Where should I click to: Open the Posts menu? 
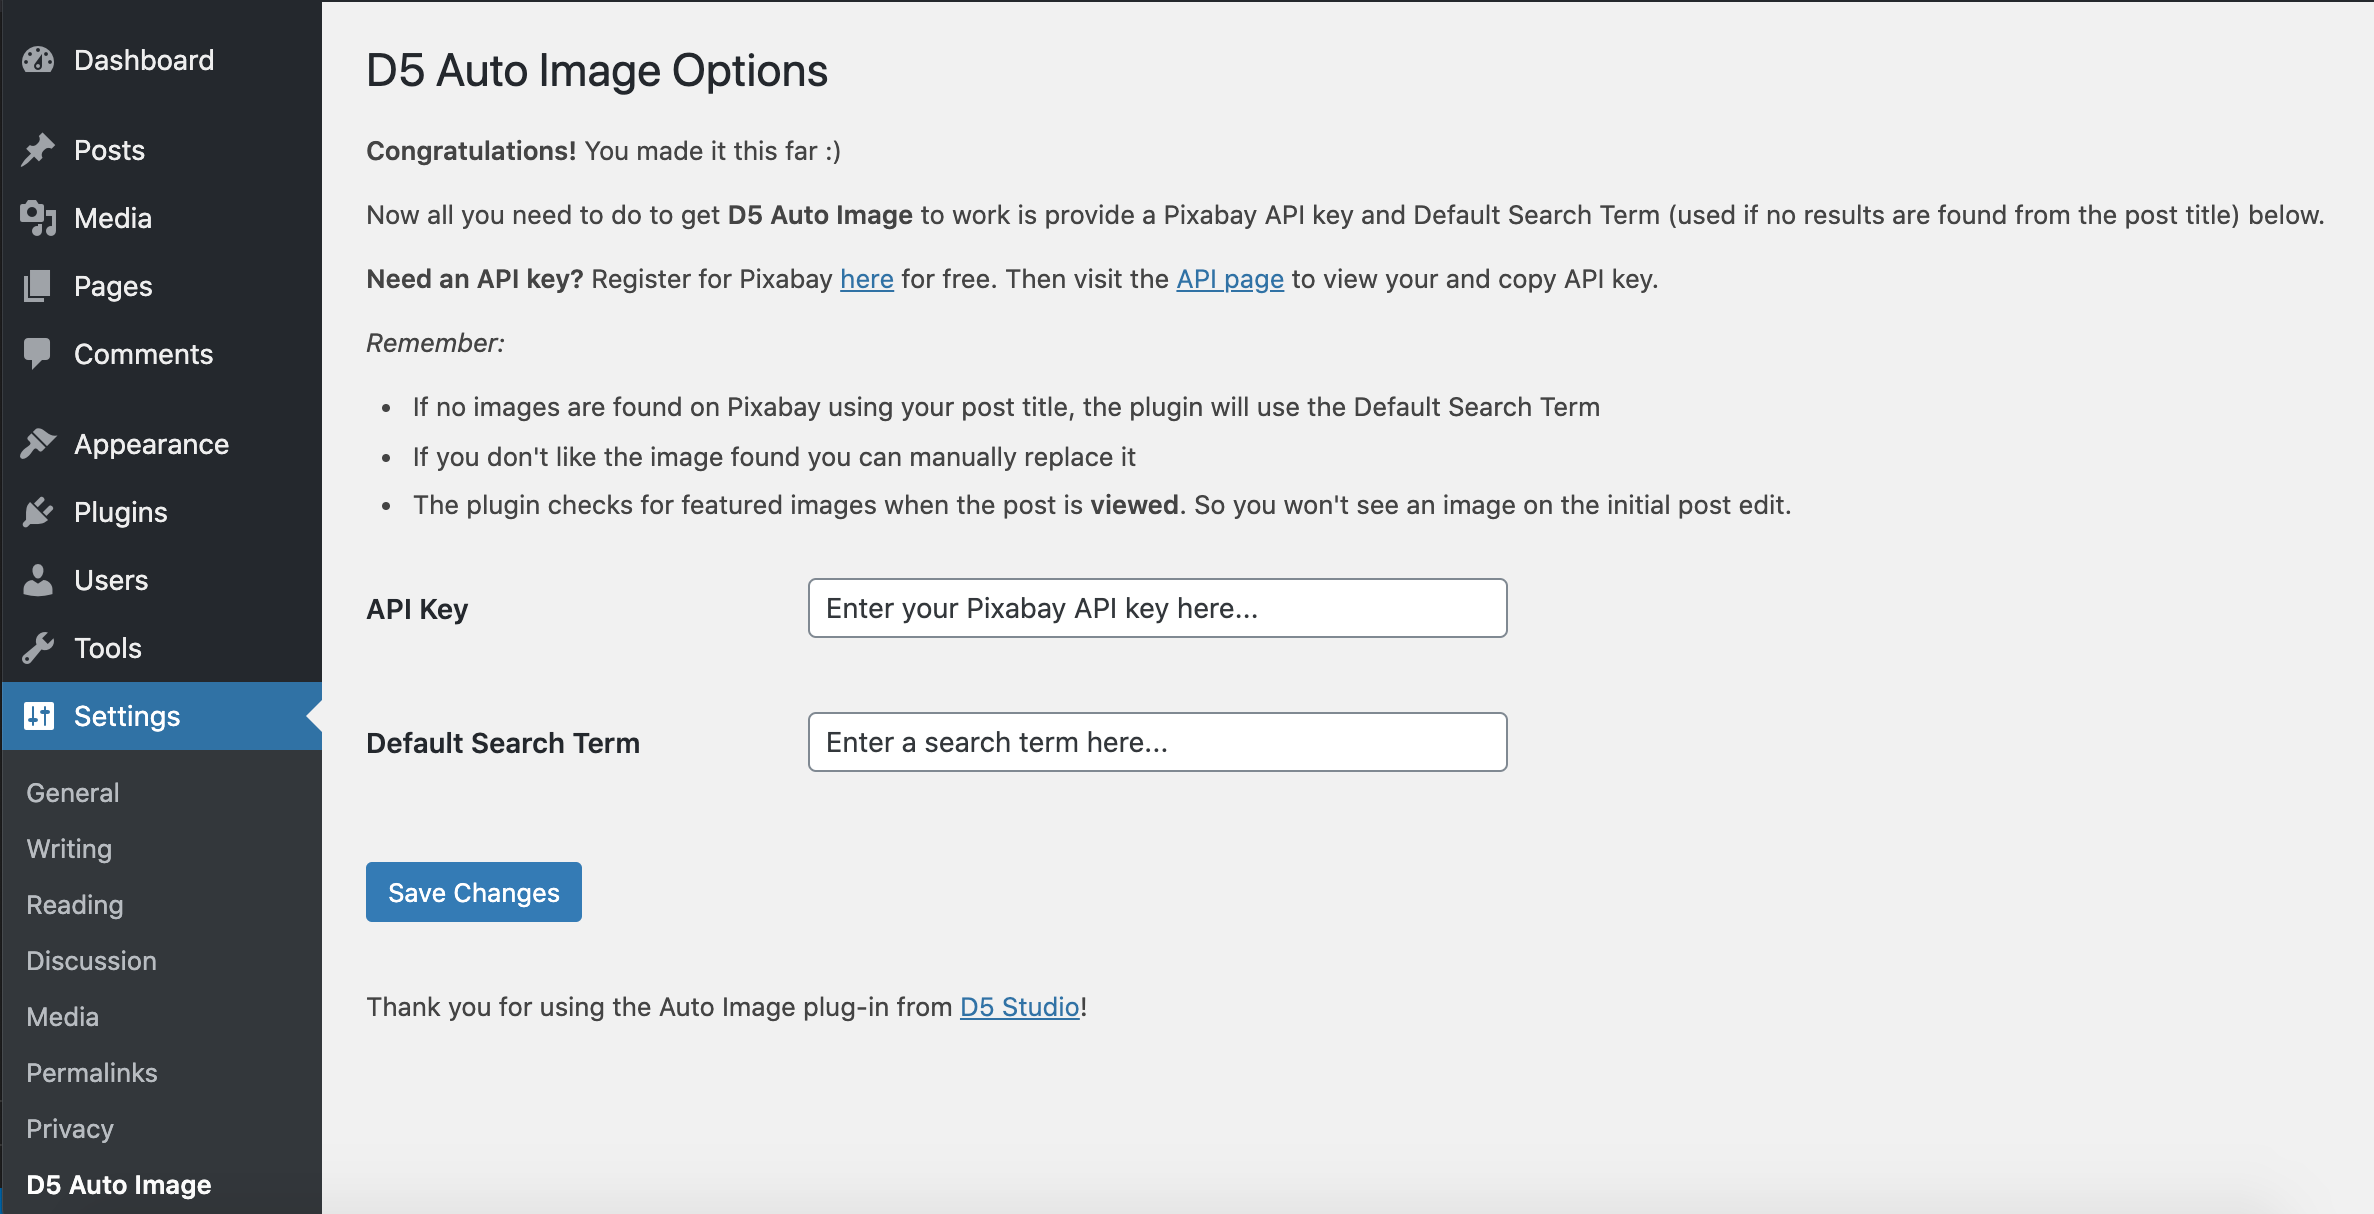coord(110,150)
